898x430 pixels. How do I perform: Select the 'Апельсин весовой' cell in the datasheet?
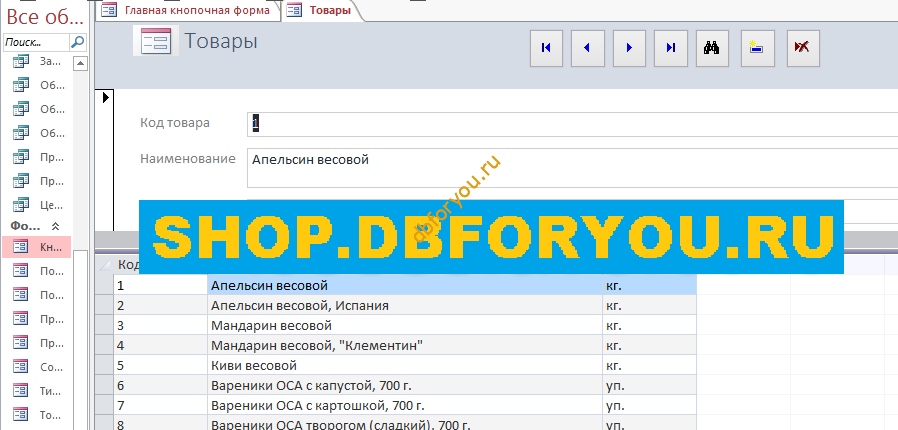point(405,285)
